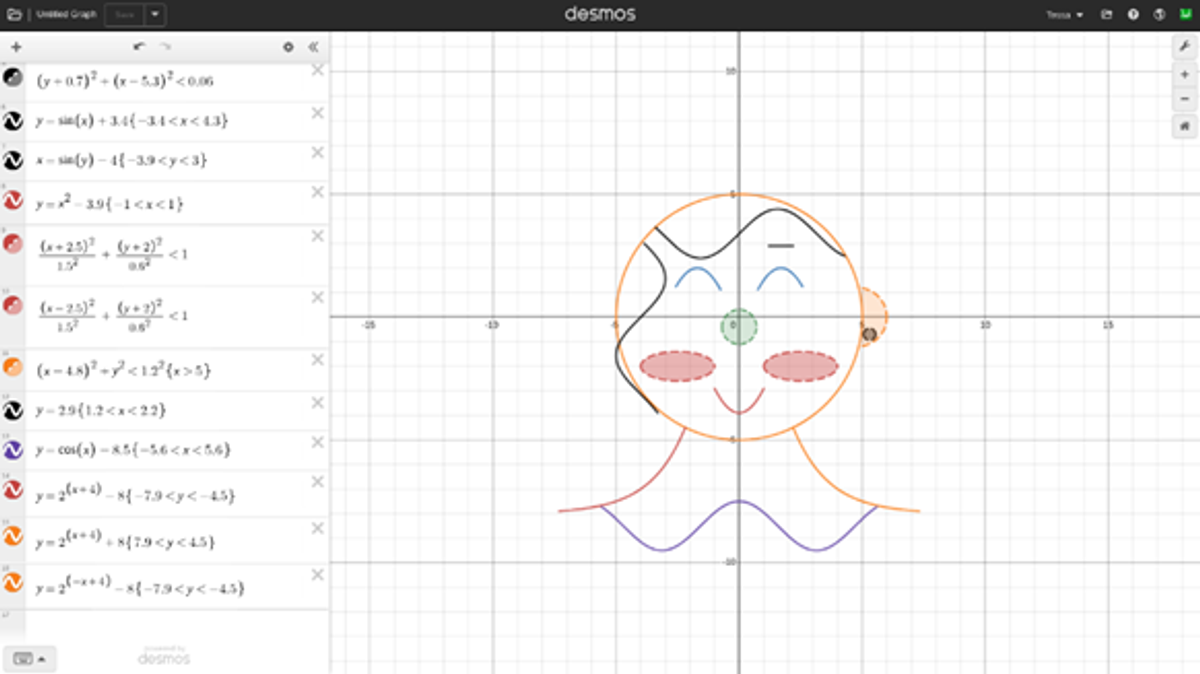Zoom out of the graph
The width and height of the screenshot is (1200, 674).
[x=1184, y=99]
